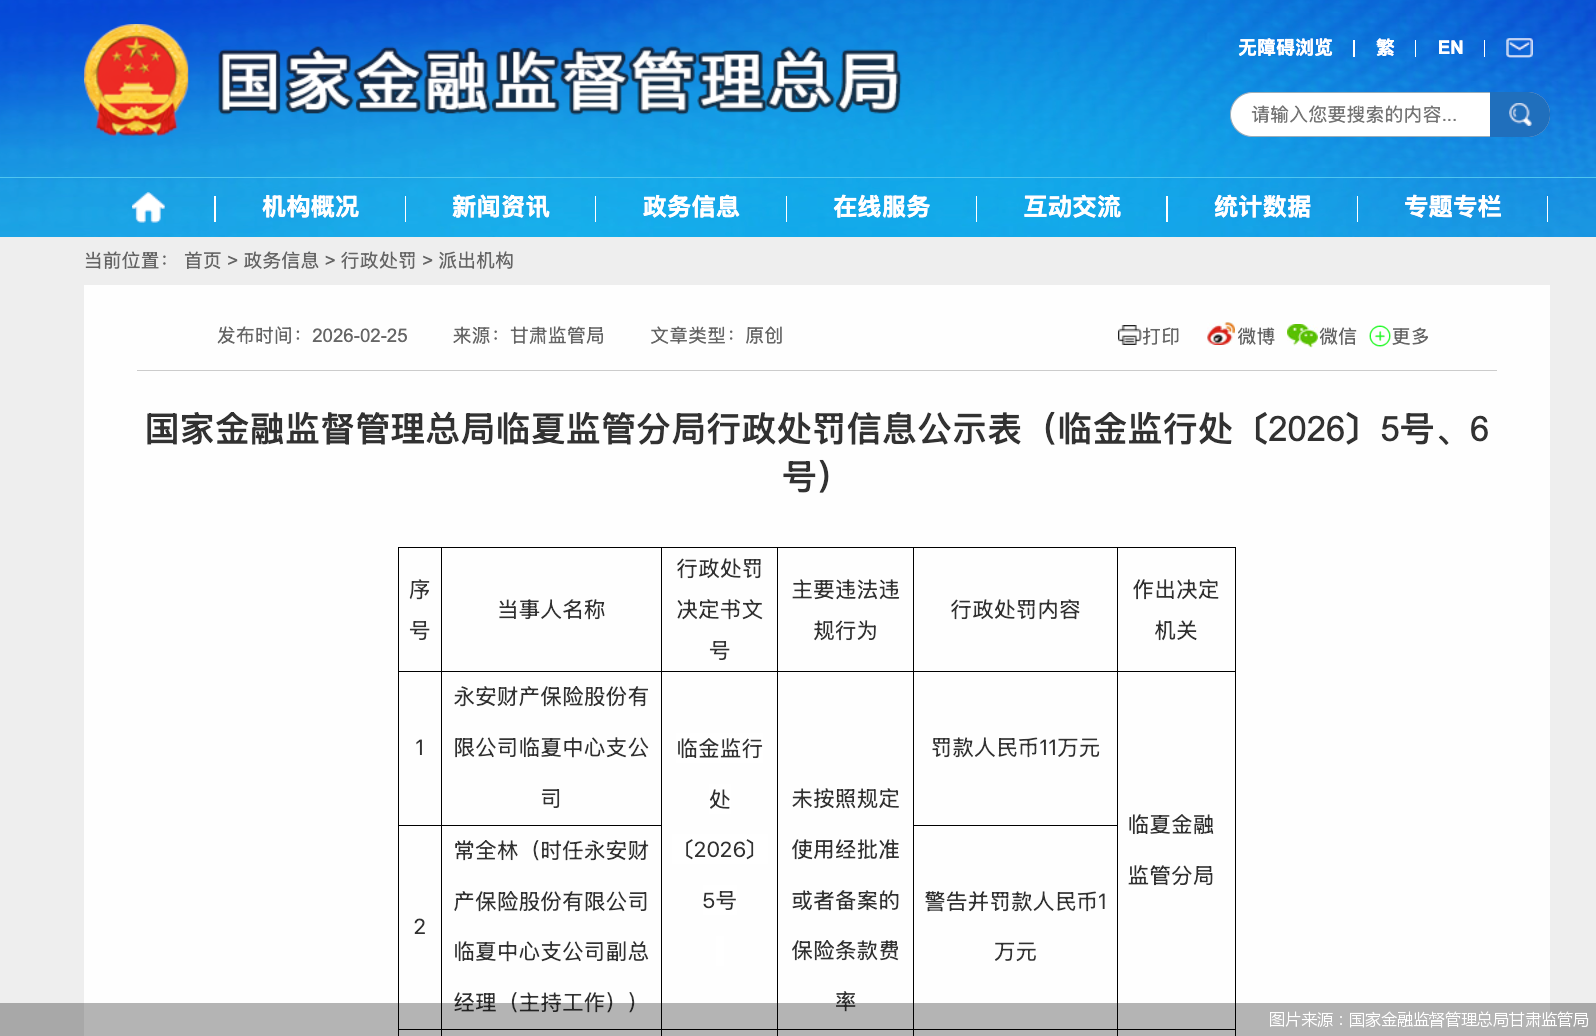Viewport: 1596px width, 1036px height.
Task: Open the 统计数据 menu
Action: (x=1262, y=207)
